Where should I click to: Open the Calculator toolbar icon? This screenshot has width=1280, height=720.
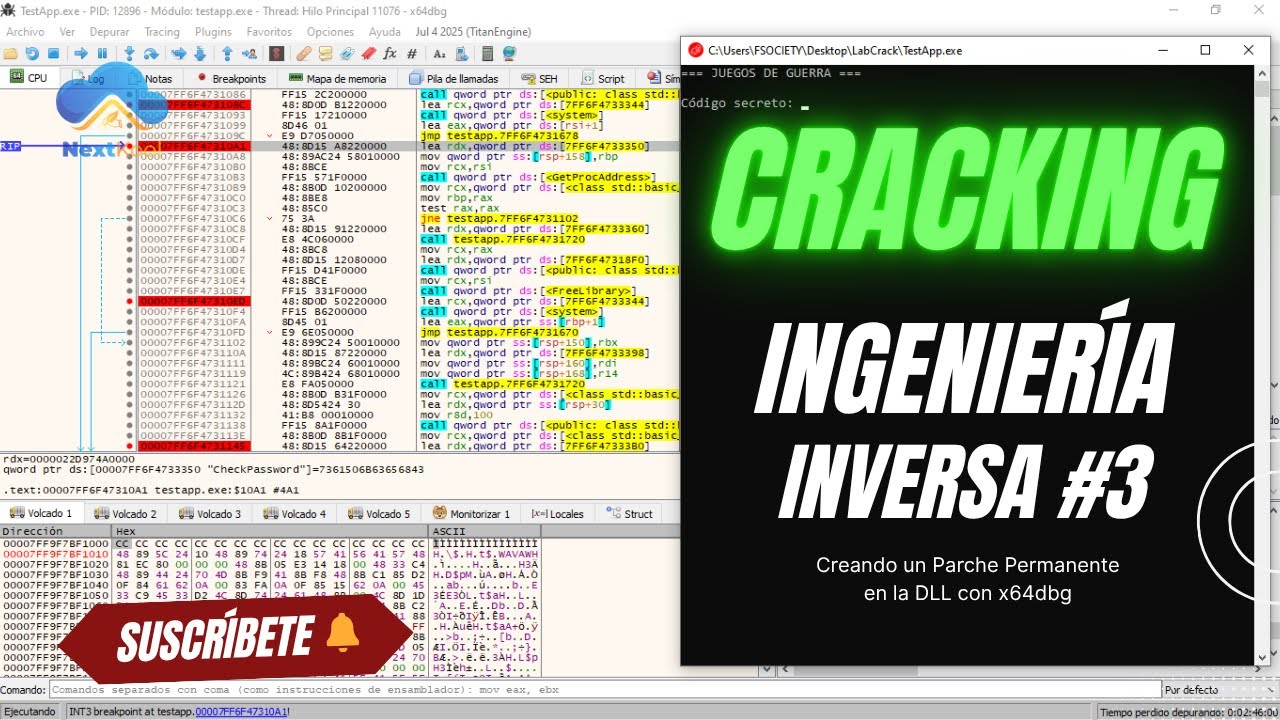coord(487,53)
